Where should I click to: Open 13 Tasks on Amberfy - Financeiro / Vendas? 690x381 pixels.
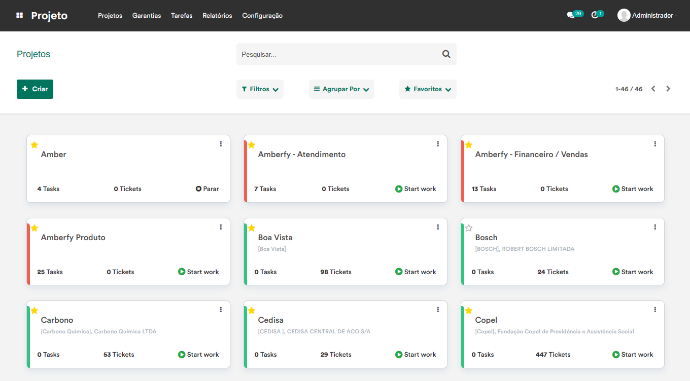[484, 189]
